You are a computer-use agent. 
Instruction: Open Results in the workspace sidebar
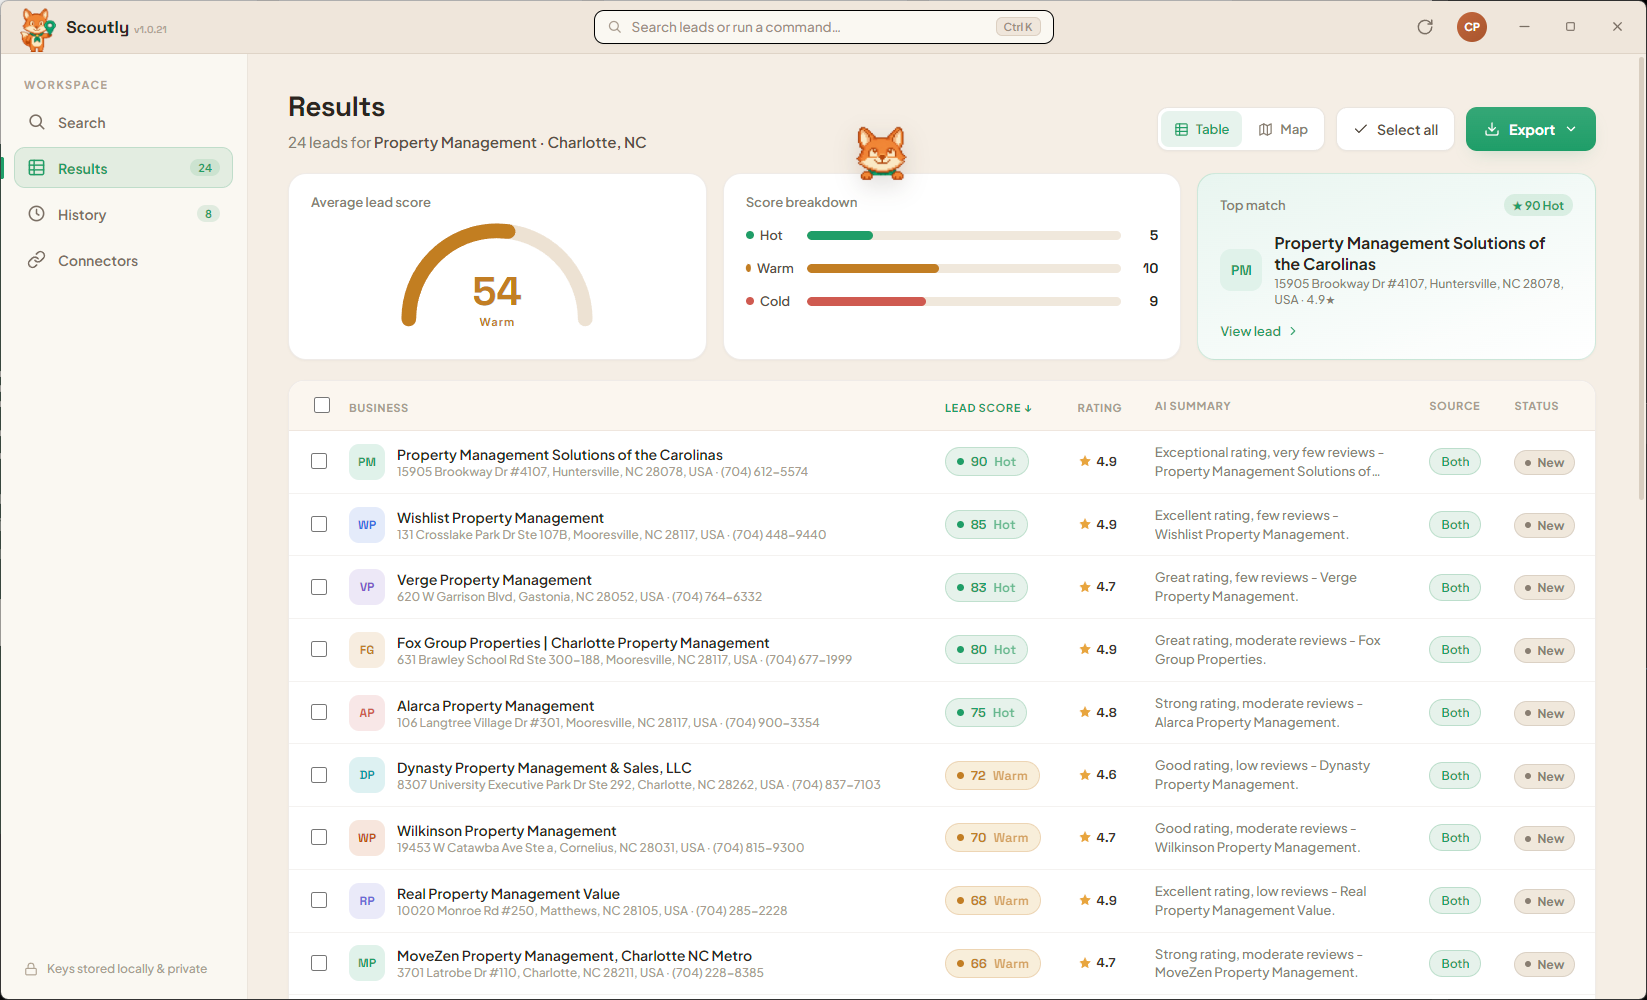pyautogui.click(x=123, y=168)
